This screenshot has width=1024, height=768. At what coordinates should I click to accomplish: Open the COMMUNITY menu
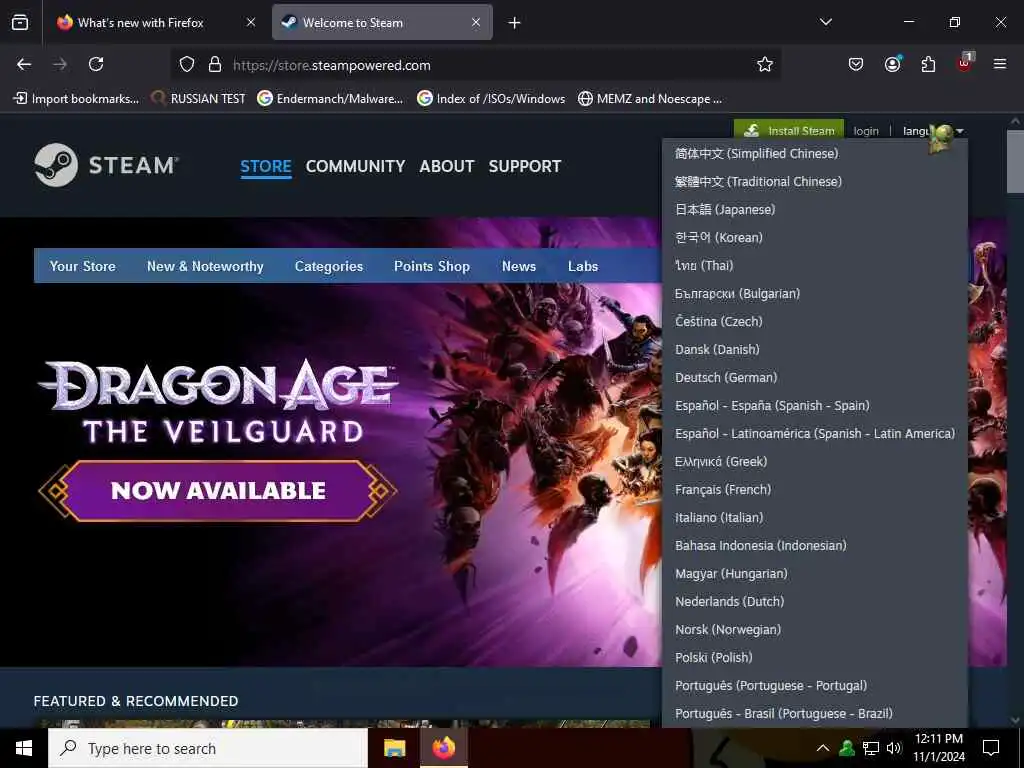[x=355, y=166]
